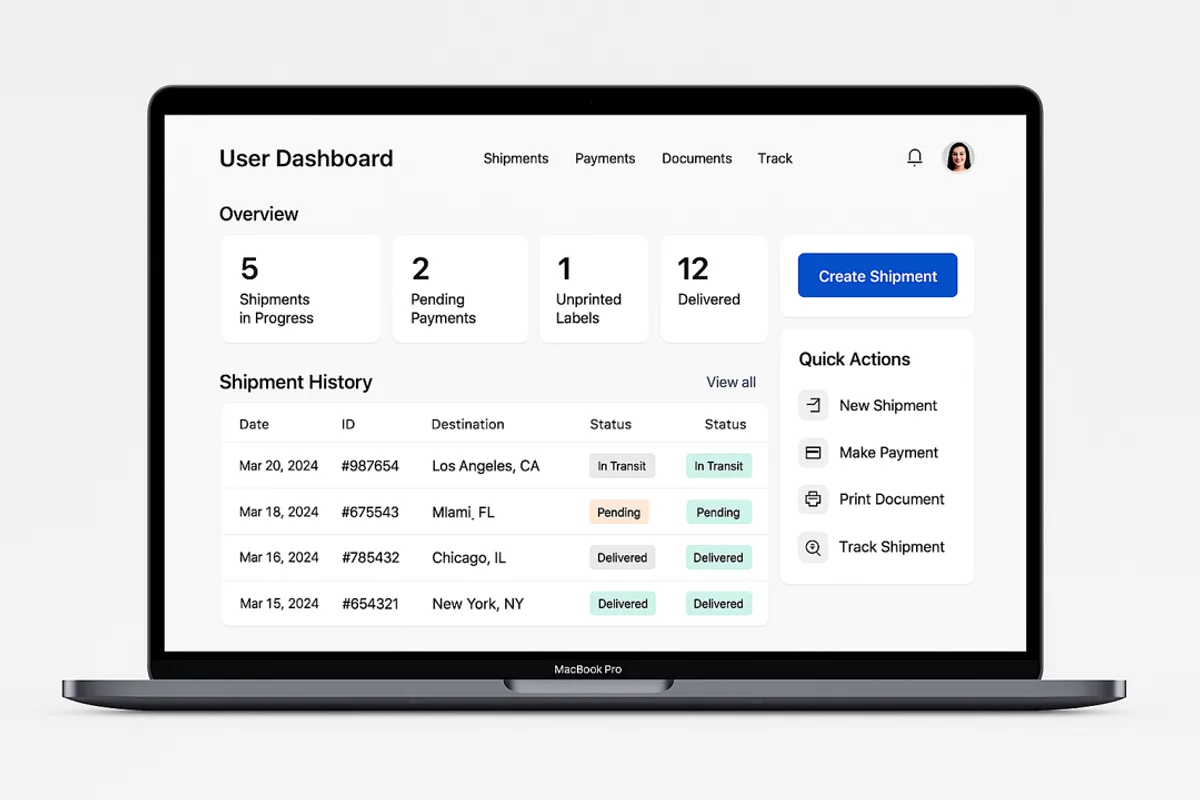Viewport: 1200px width, 800px height.
Task: Open the notification bell
Action: [x=914, y=157]
